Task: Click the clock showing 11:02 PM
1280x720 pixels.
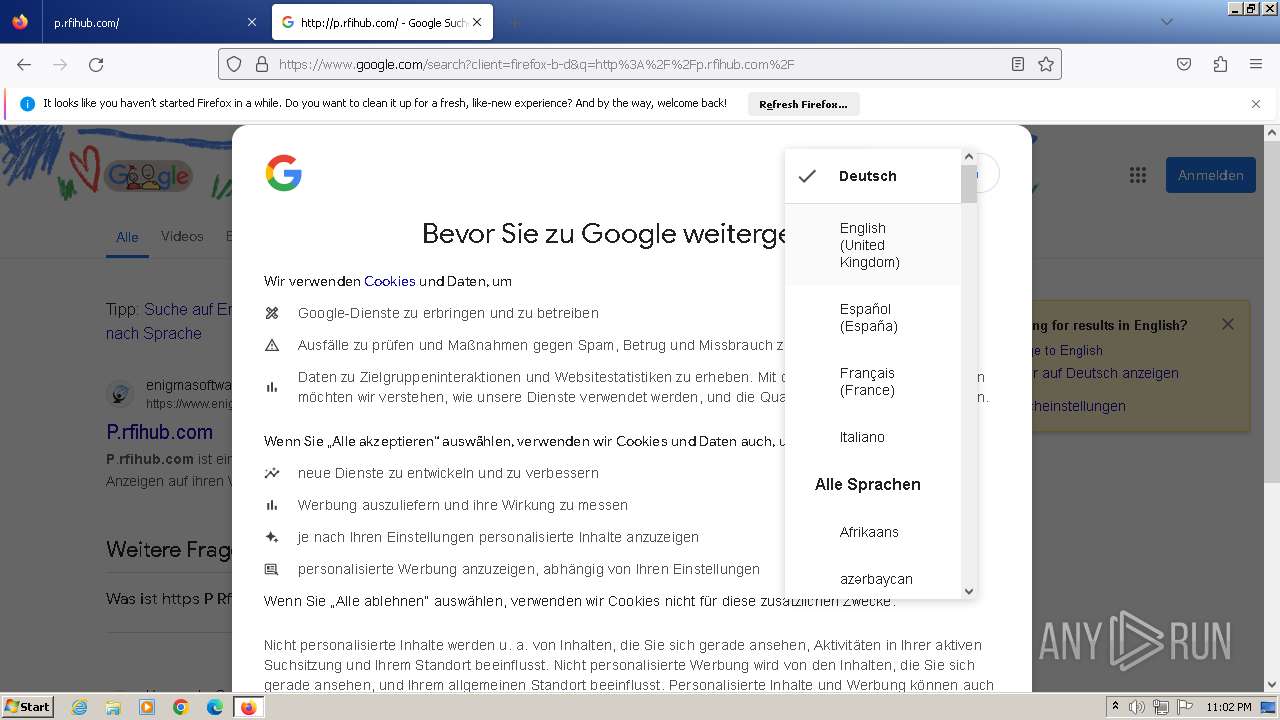Action: point(1228,707)
